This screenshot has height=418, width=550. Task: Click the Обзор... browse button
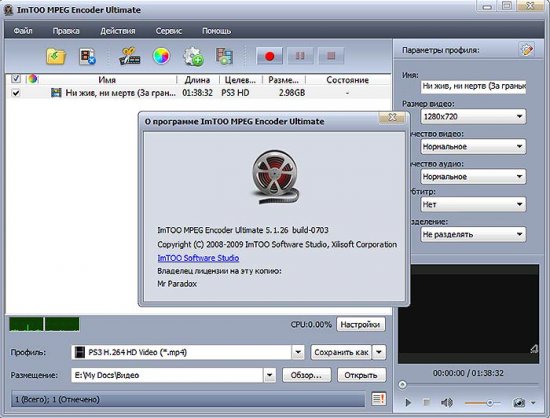point(306,375)
